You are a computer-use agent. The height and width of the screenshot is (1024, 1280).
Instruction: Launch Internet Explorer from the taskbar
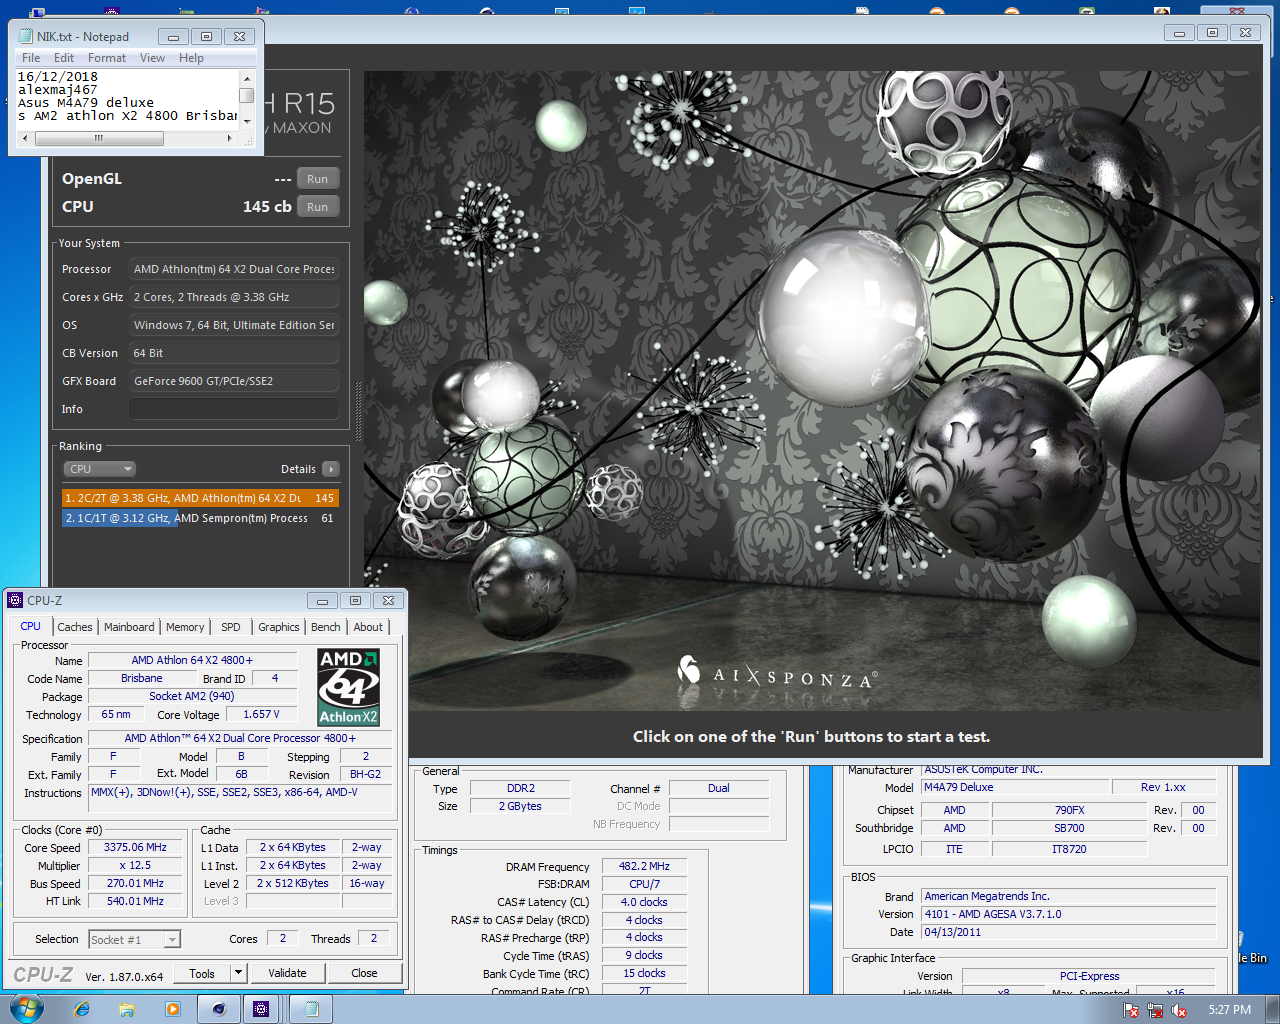tap(82, 1009)
